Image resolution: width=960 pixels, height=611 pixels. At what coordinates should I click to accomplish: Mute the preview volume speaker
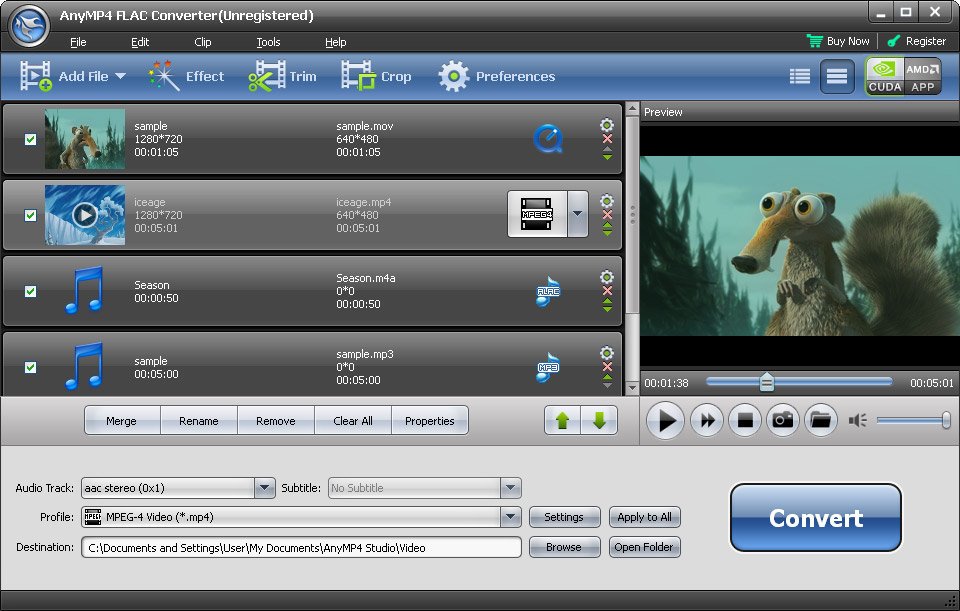[857, 420]
